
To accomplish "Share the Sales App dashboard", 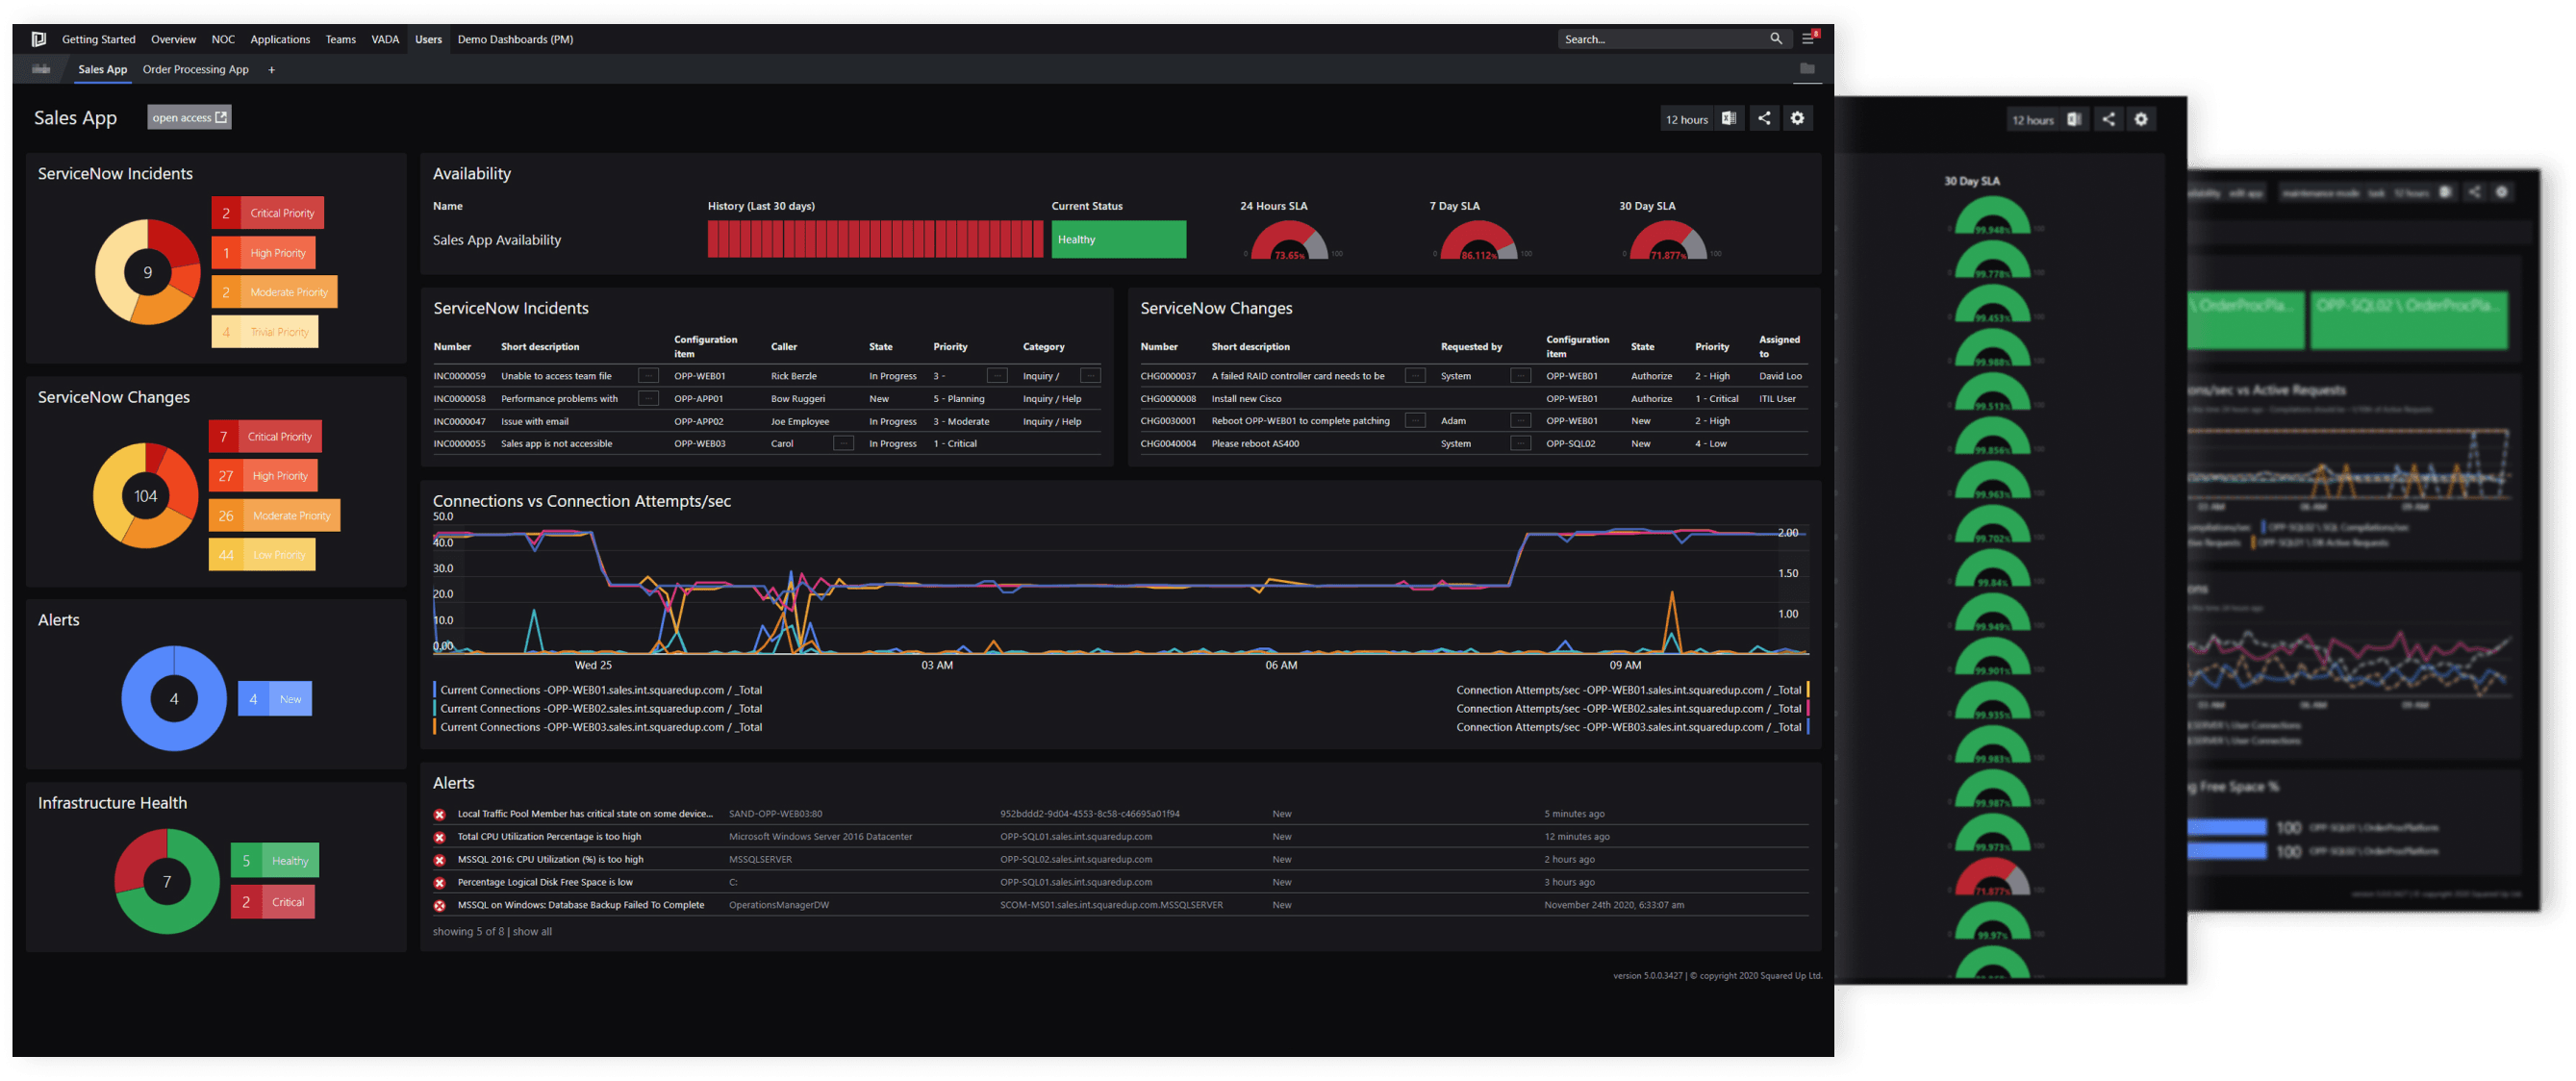I will (1764, 118).
